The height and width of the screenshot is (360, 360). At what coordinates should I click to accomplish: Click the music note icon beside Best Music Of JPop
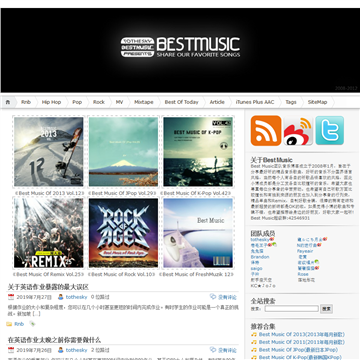tap(254, 350)
